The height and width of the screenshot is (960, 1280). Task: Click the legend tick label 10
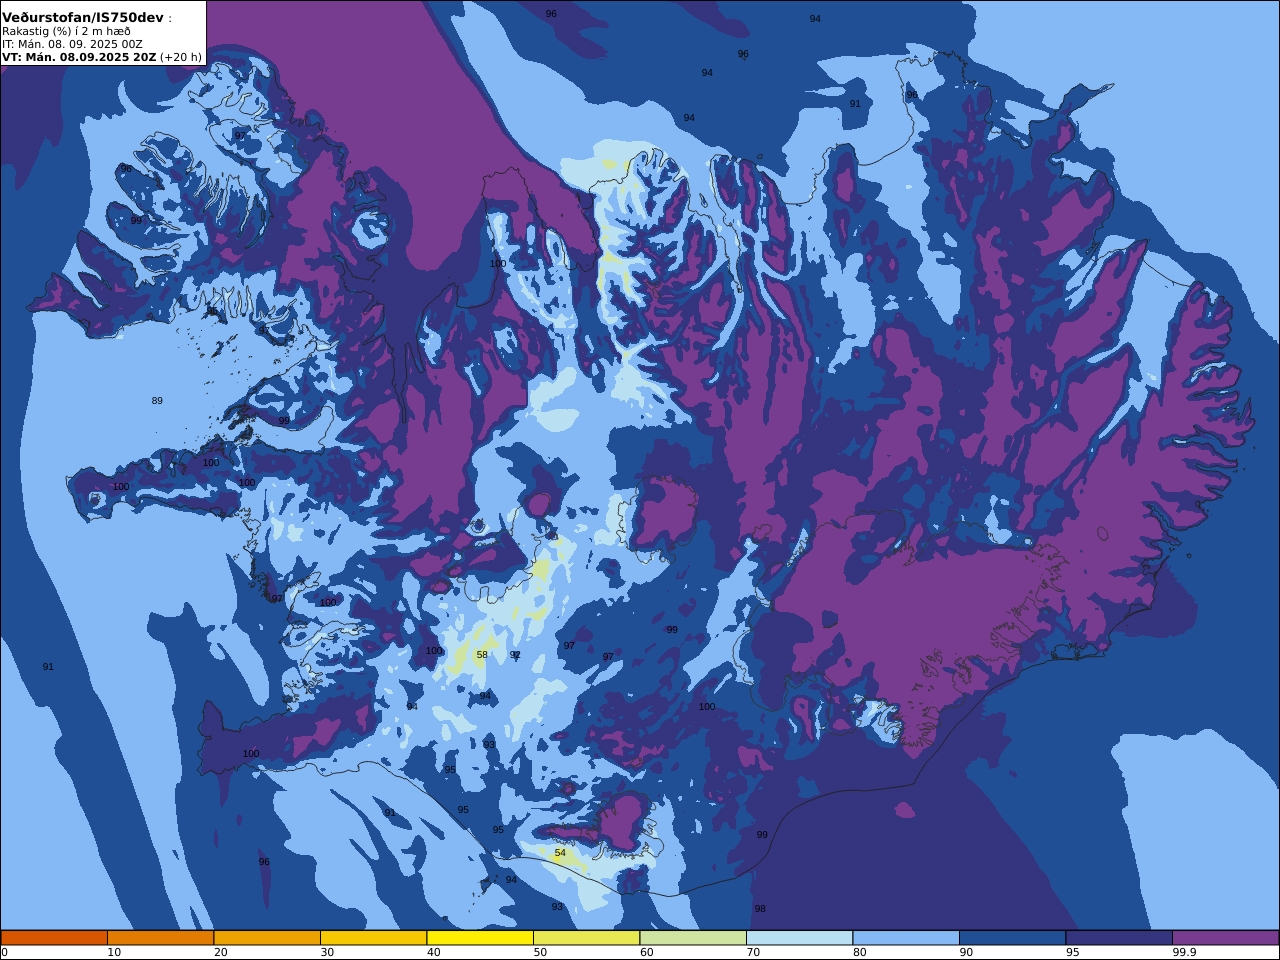pyautogui.click(x=114, y=952)
